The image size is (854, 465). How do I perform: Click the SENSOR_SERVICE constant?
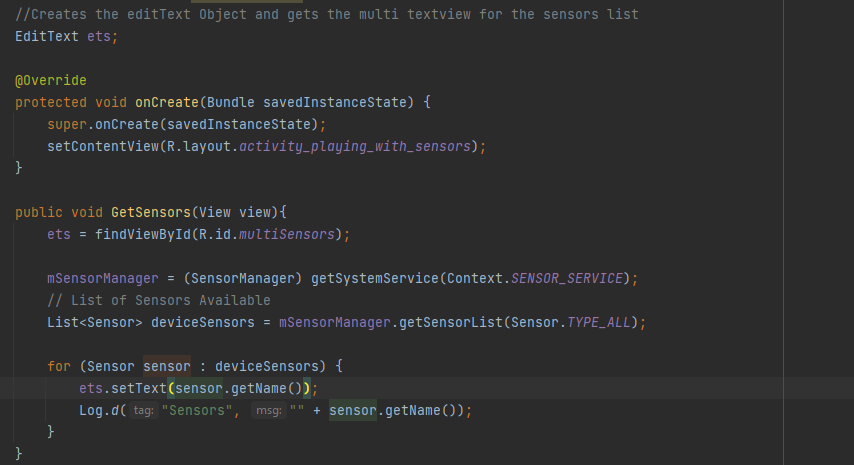coord(566,279)
